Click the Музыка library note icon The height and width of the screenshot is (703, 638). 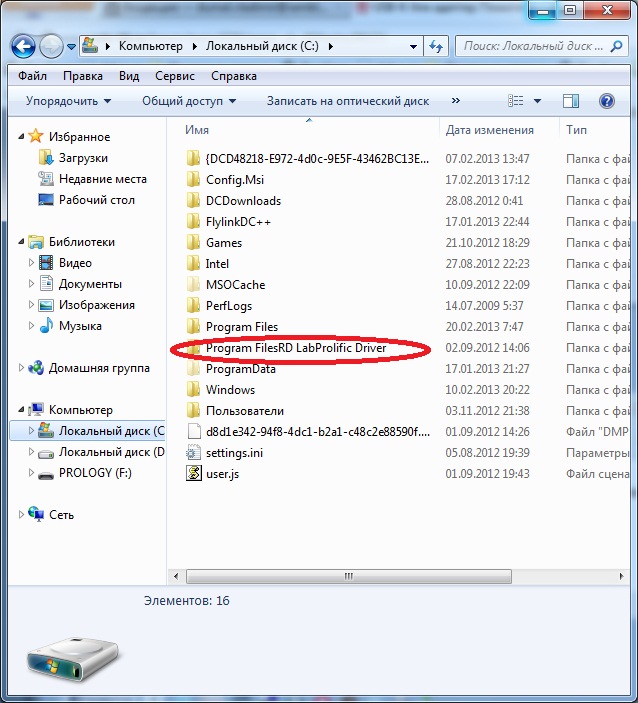point(46,325)
